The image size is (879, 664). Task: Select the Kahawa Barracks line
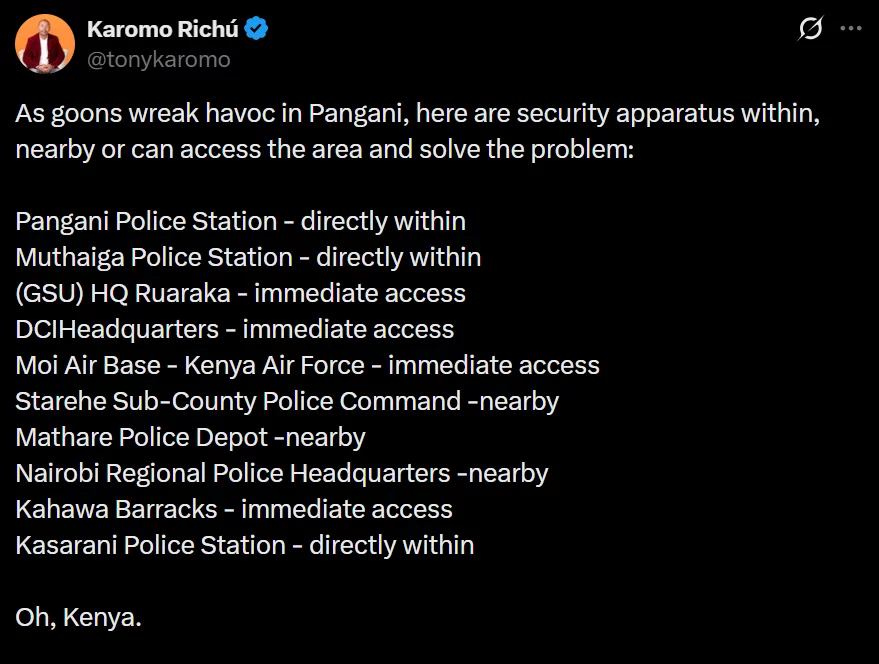coord(234,509)
